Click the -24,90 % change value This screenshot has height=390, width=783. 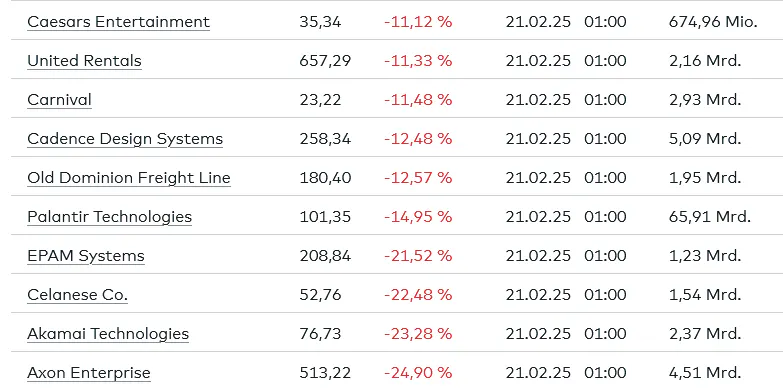pyautogui.click(x=418, y=373)
